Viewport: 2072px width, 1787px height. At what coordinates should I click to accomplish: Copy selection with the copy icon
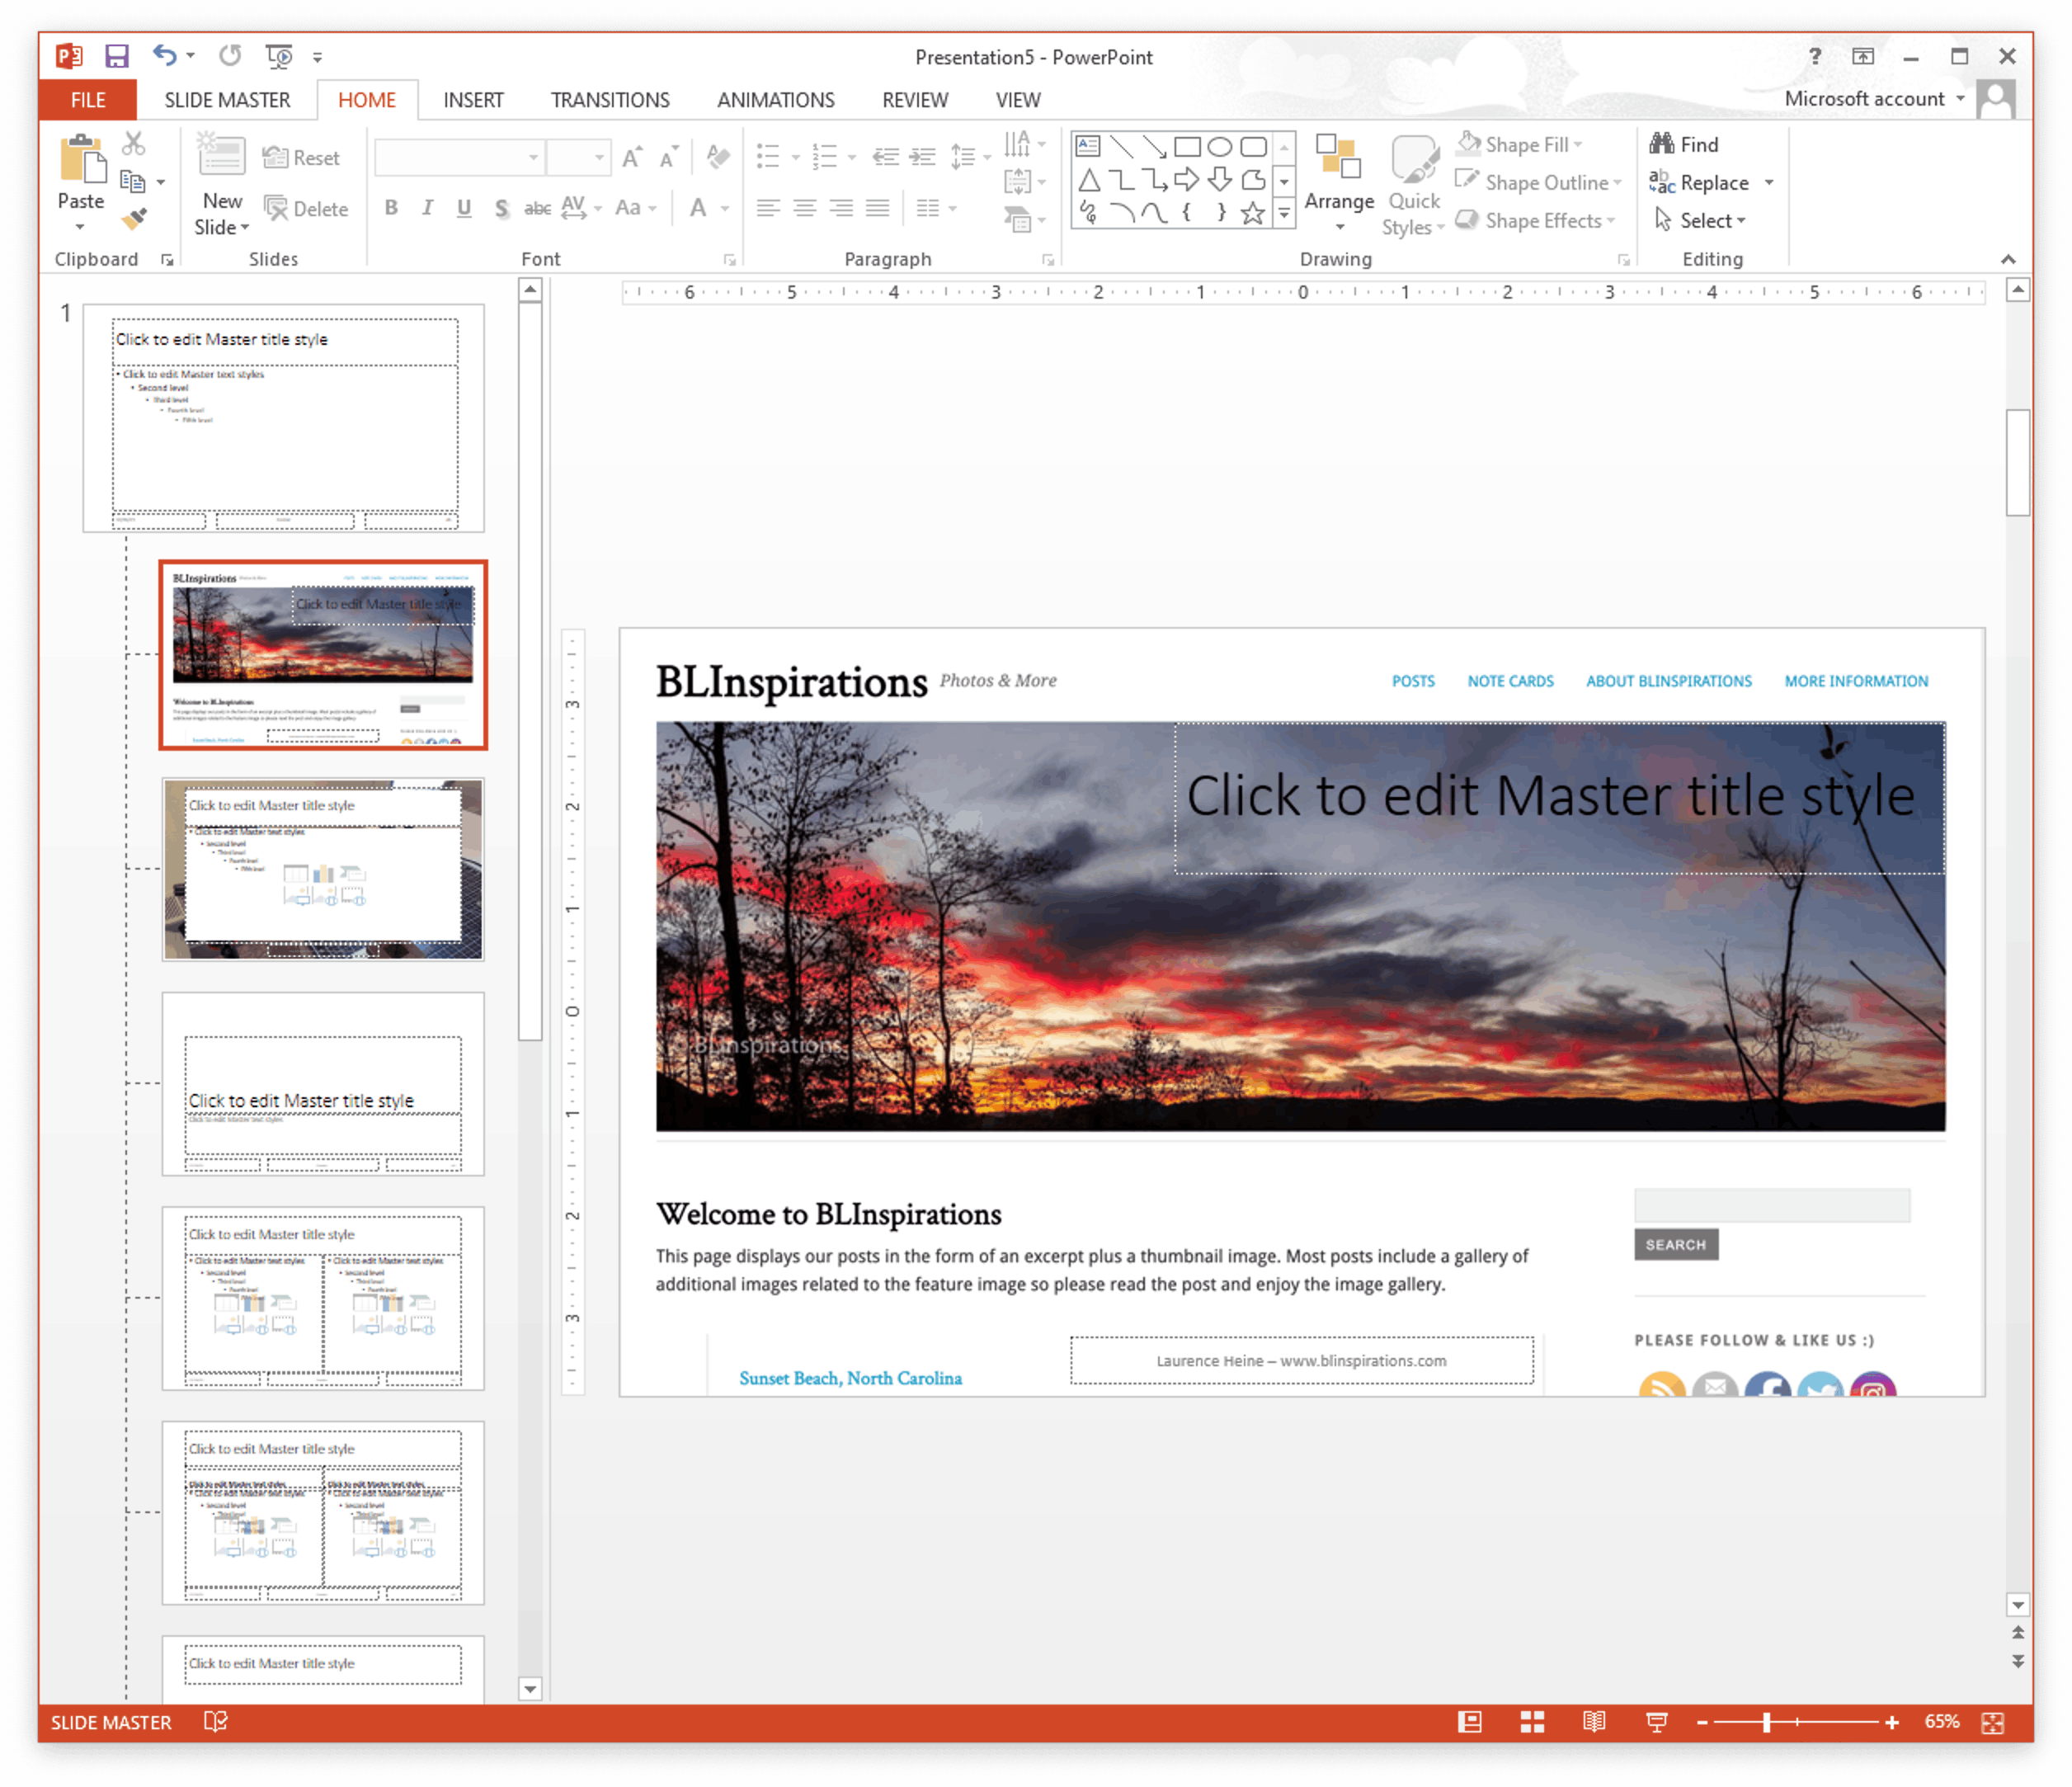[x=133, y=181]
